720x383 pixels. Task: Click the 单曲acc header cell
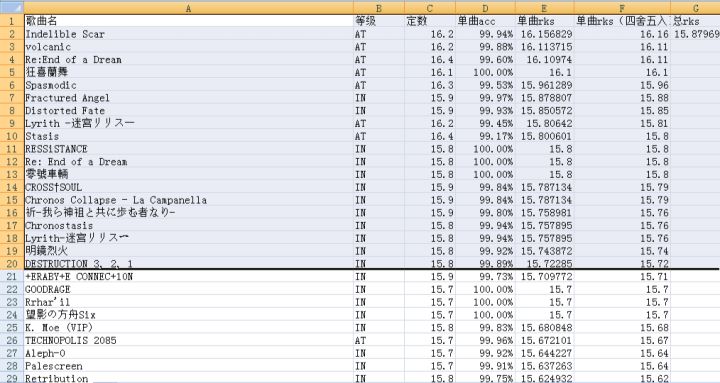(x=485, y=21)
